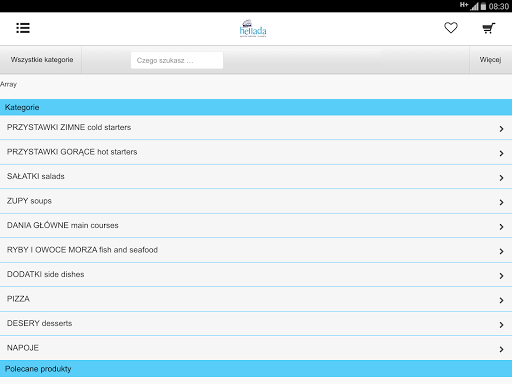Viewport: 512px width, 384px height.
Task: Click the ZUPY soups chevron arrow
Action: pos(501,202)
